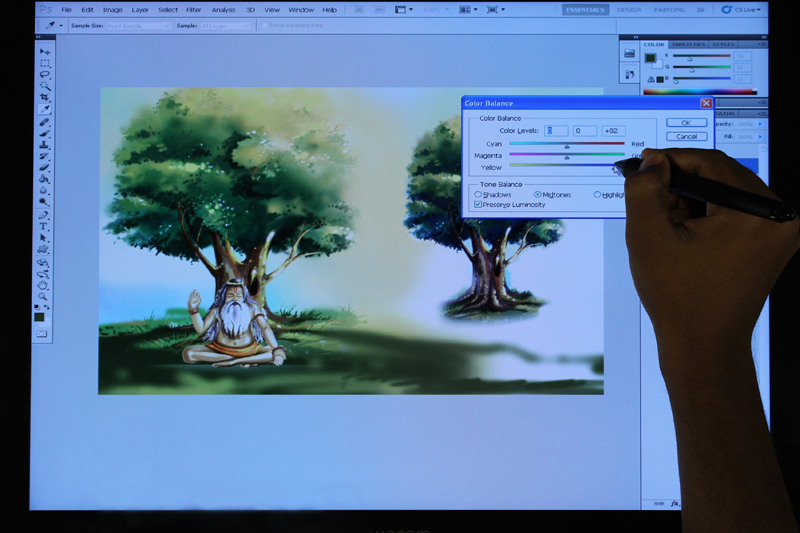Select the Zoom tool in toolbox
This screenshot has height=533, width=800.
point(43,297)
